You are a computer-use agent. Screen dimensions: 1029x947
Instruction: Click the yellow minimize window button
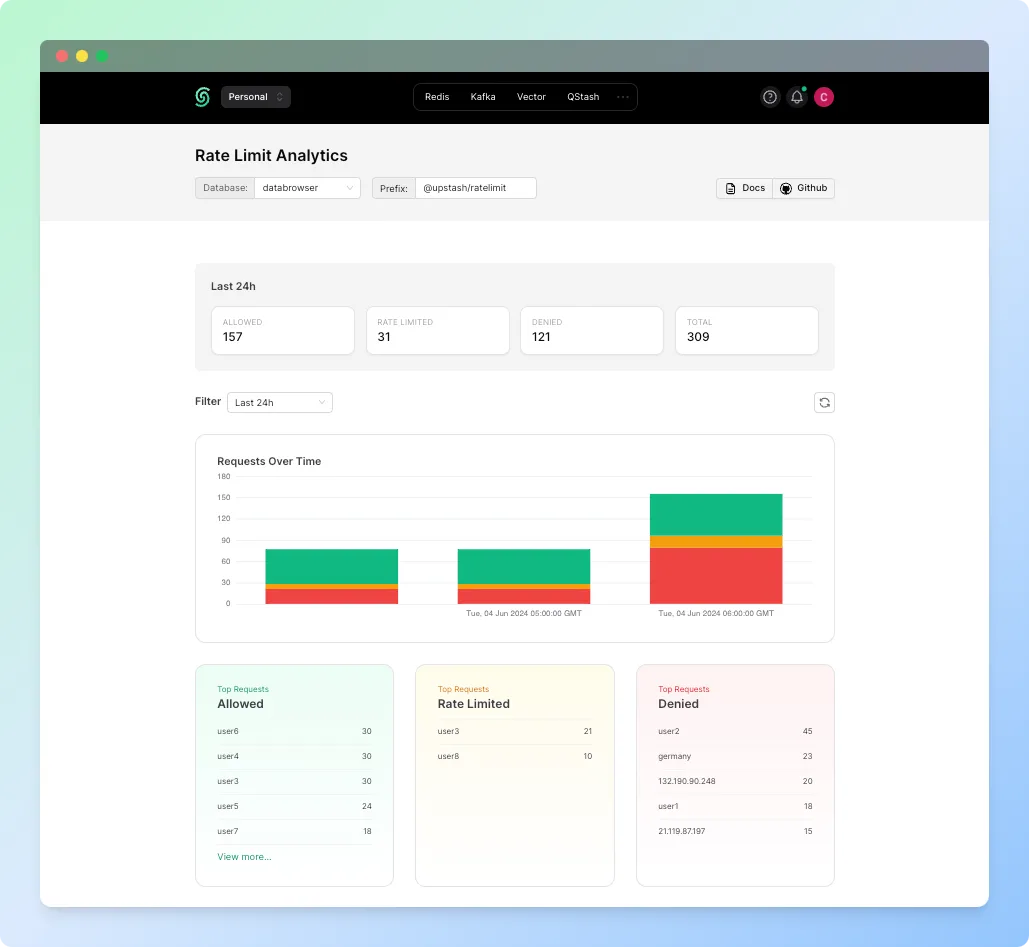[x=82, y=56]
